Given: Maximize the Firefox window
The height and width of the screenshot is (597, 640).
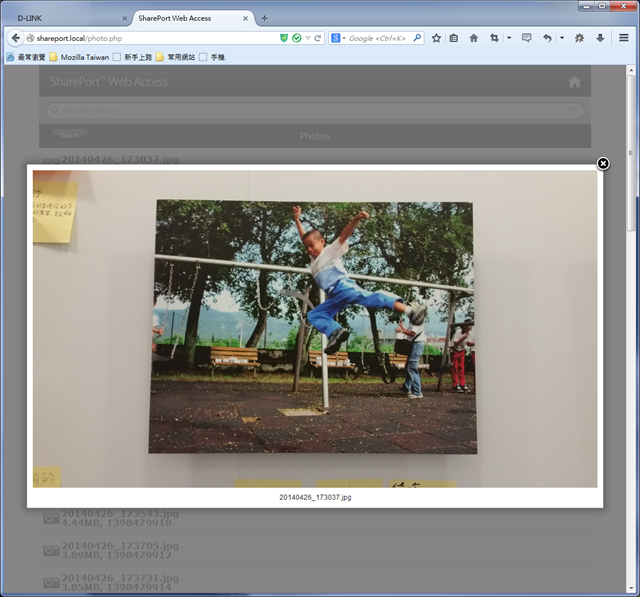Looking at the screenshot, I should pyautogui.click(x=602, y=6).
